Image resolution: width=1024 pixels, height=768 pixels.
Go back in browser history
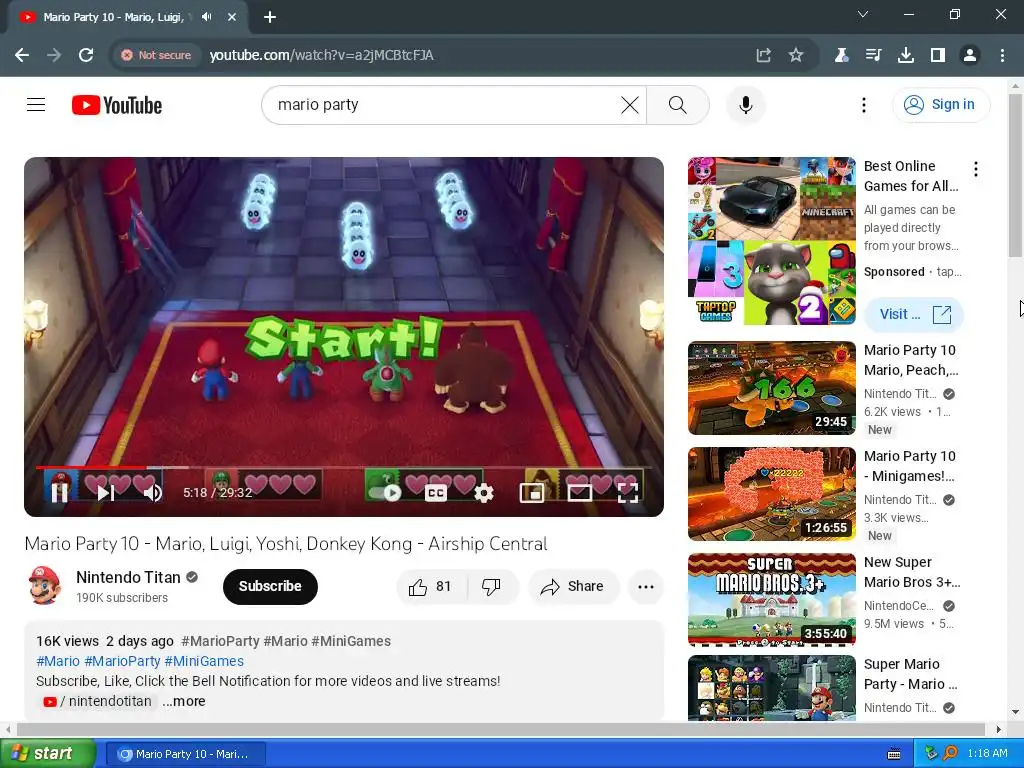click(22, 55)
